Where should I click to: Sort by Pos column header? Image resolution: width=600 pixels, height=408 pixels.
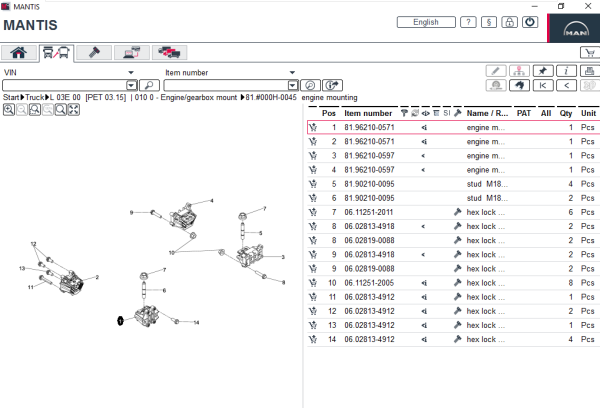(329, 113)
